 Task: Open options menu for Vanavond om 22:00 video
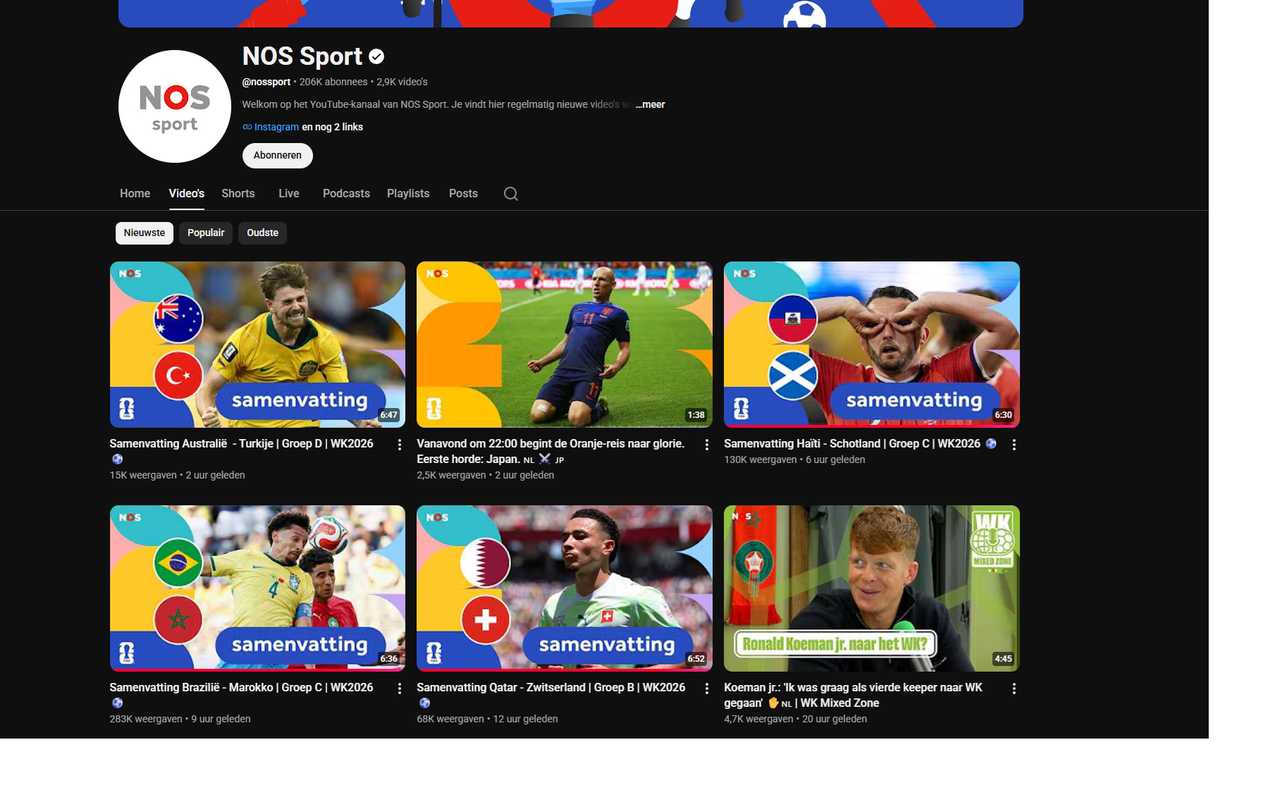tap(707, 445)
